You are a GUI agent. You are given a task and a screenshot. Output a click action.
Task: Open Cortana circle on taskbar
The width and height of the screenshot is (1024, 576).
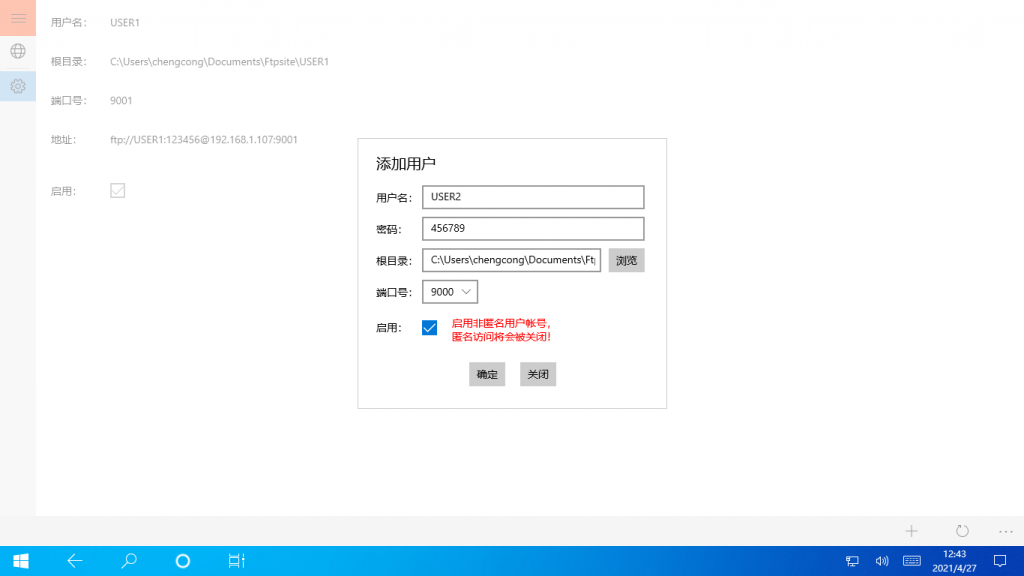tap(182, 561)
